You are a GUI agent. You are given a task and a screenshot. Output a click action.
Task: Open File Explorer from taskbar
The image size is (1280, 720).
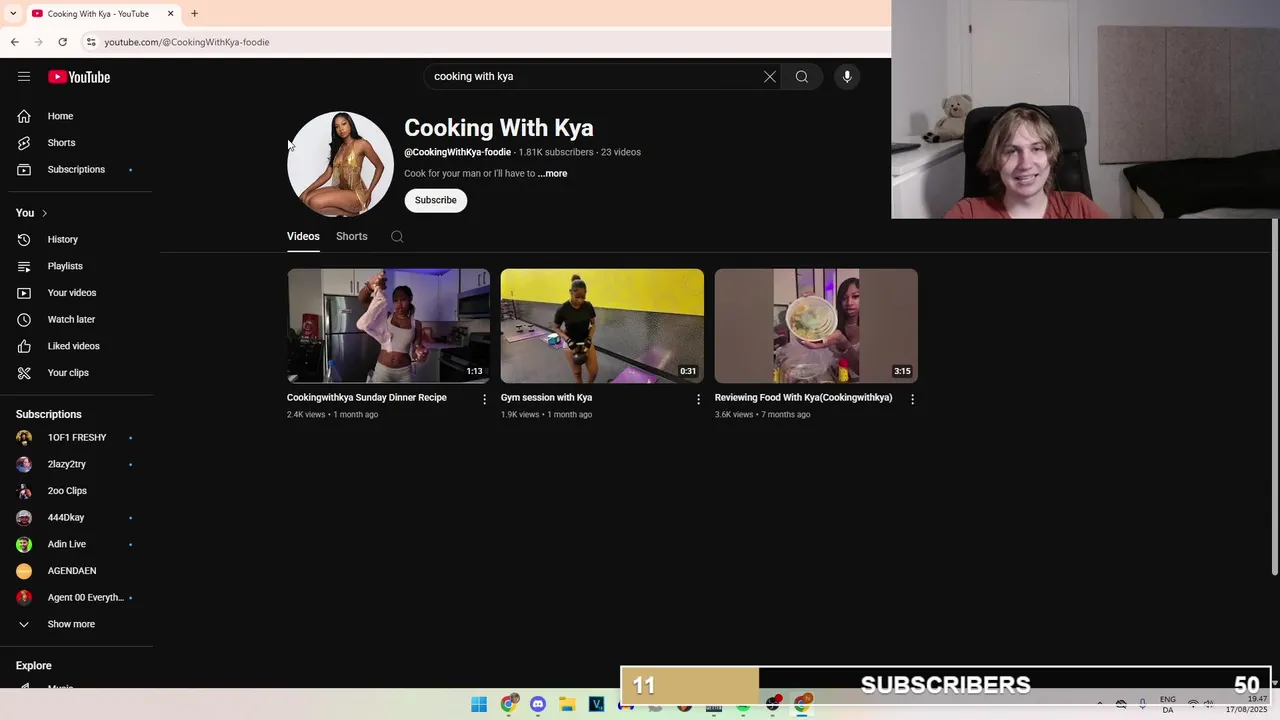pyautogui.click(x=567, y=704)
